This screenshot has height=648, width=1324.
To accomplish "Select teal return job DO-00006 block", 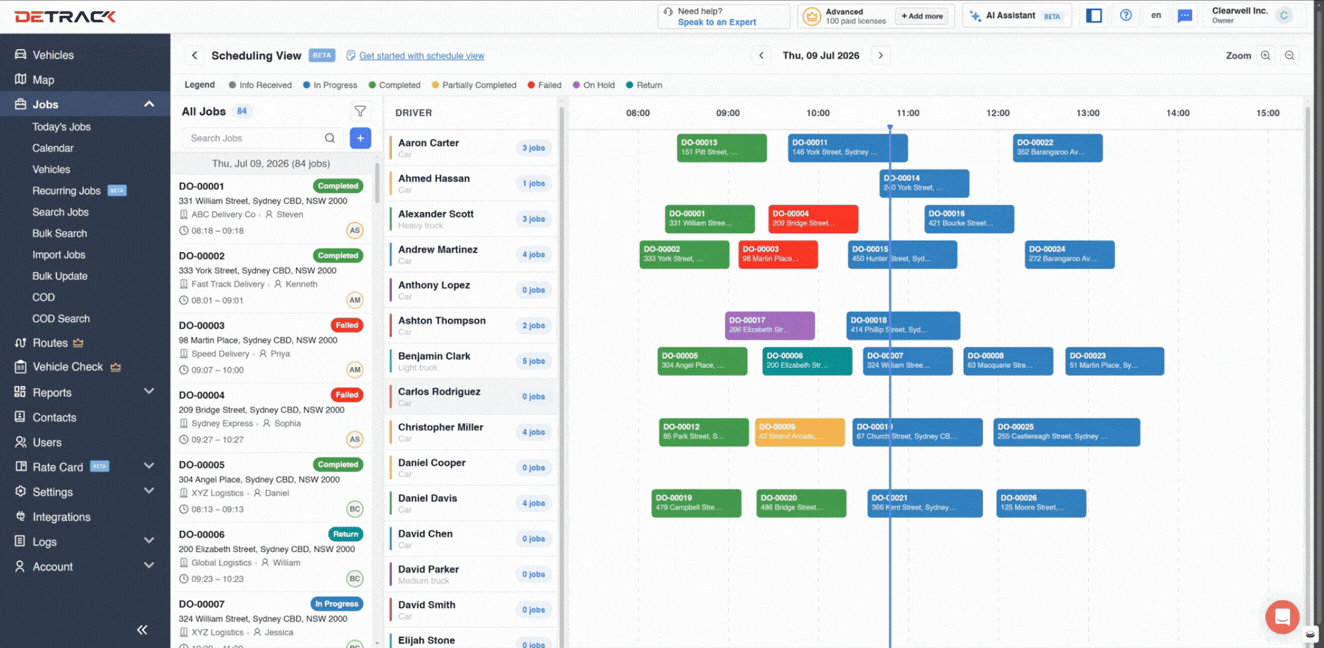I will pyautogui.click(x=807, y=361).
